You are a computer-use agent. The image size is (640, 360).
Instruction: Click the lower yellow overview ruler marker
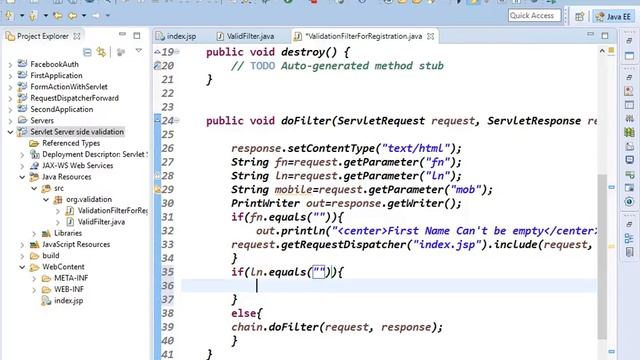click(x=611, y=247)
